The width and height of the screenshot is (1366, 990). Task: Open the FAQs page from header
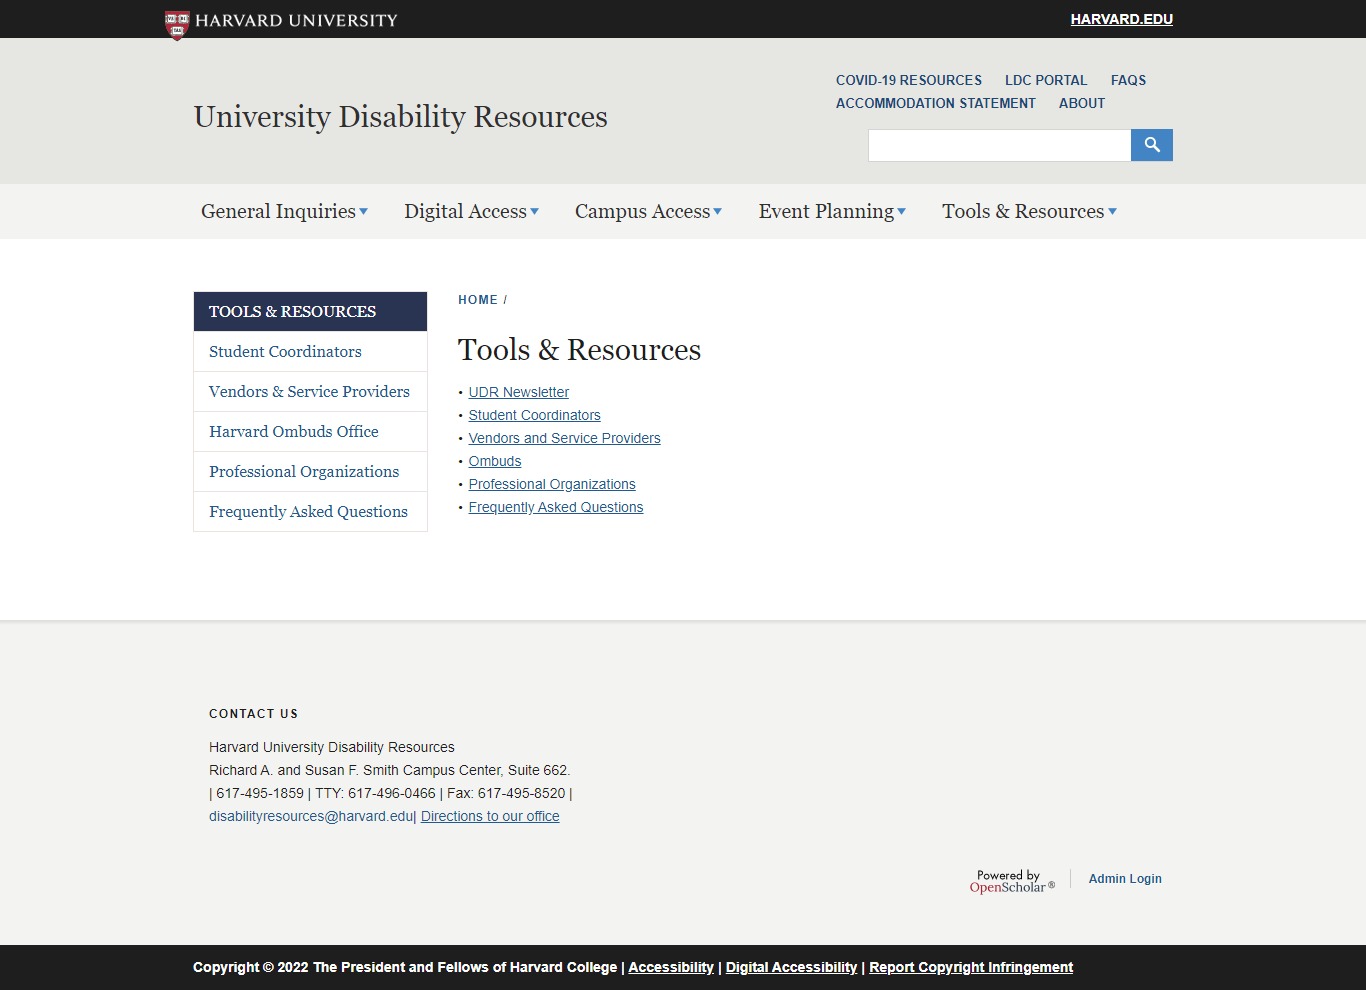[x=1128, y=80]
